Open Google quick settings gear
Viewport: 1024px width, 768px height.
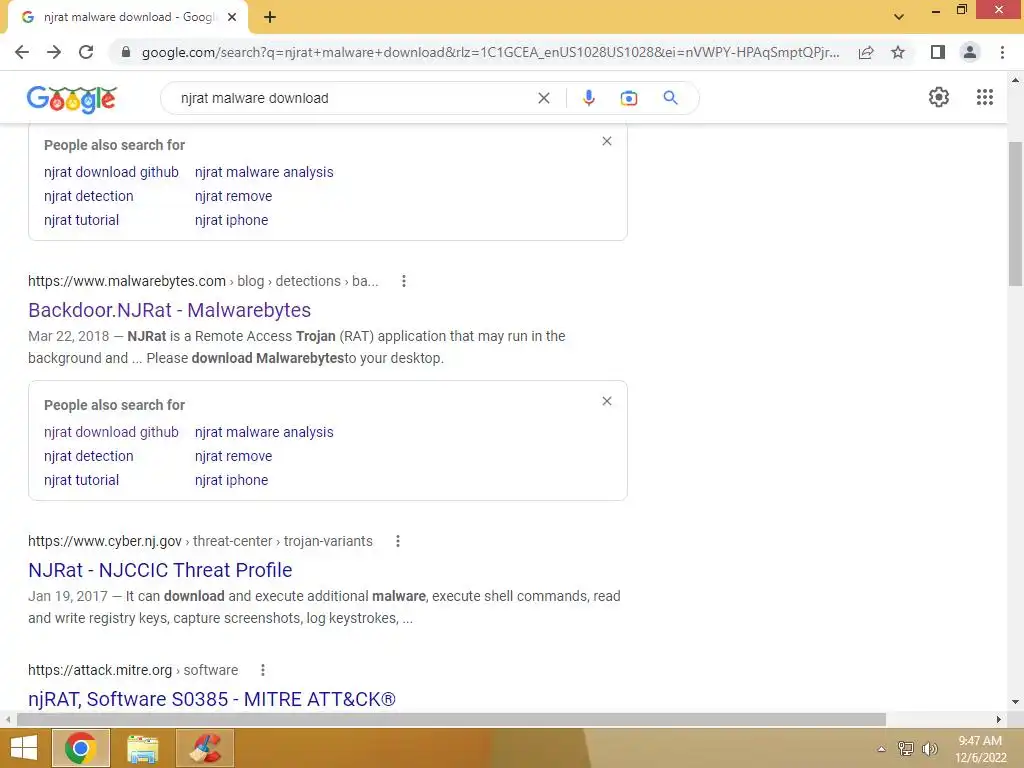[x=939, y=97]
